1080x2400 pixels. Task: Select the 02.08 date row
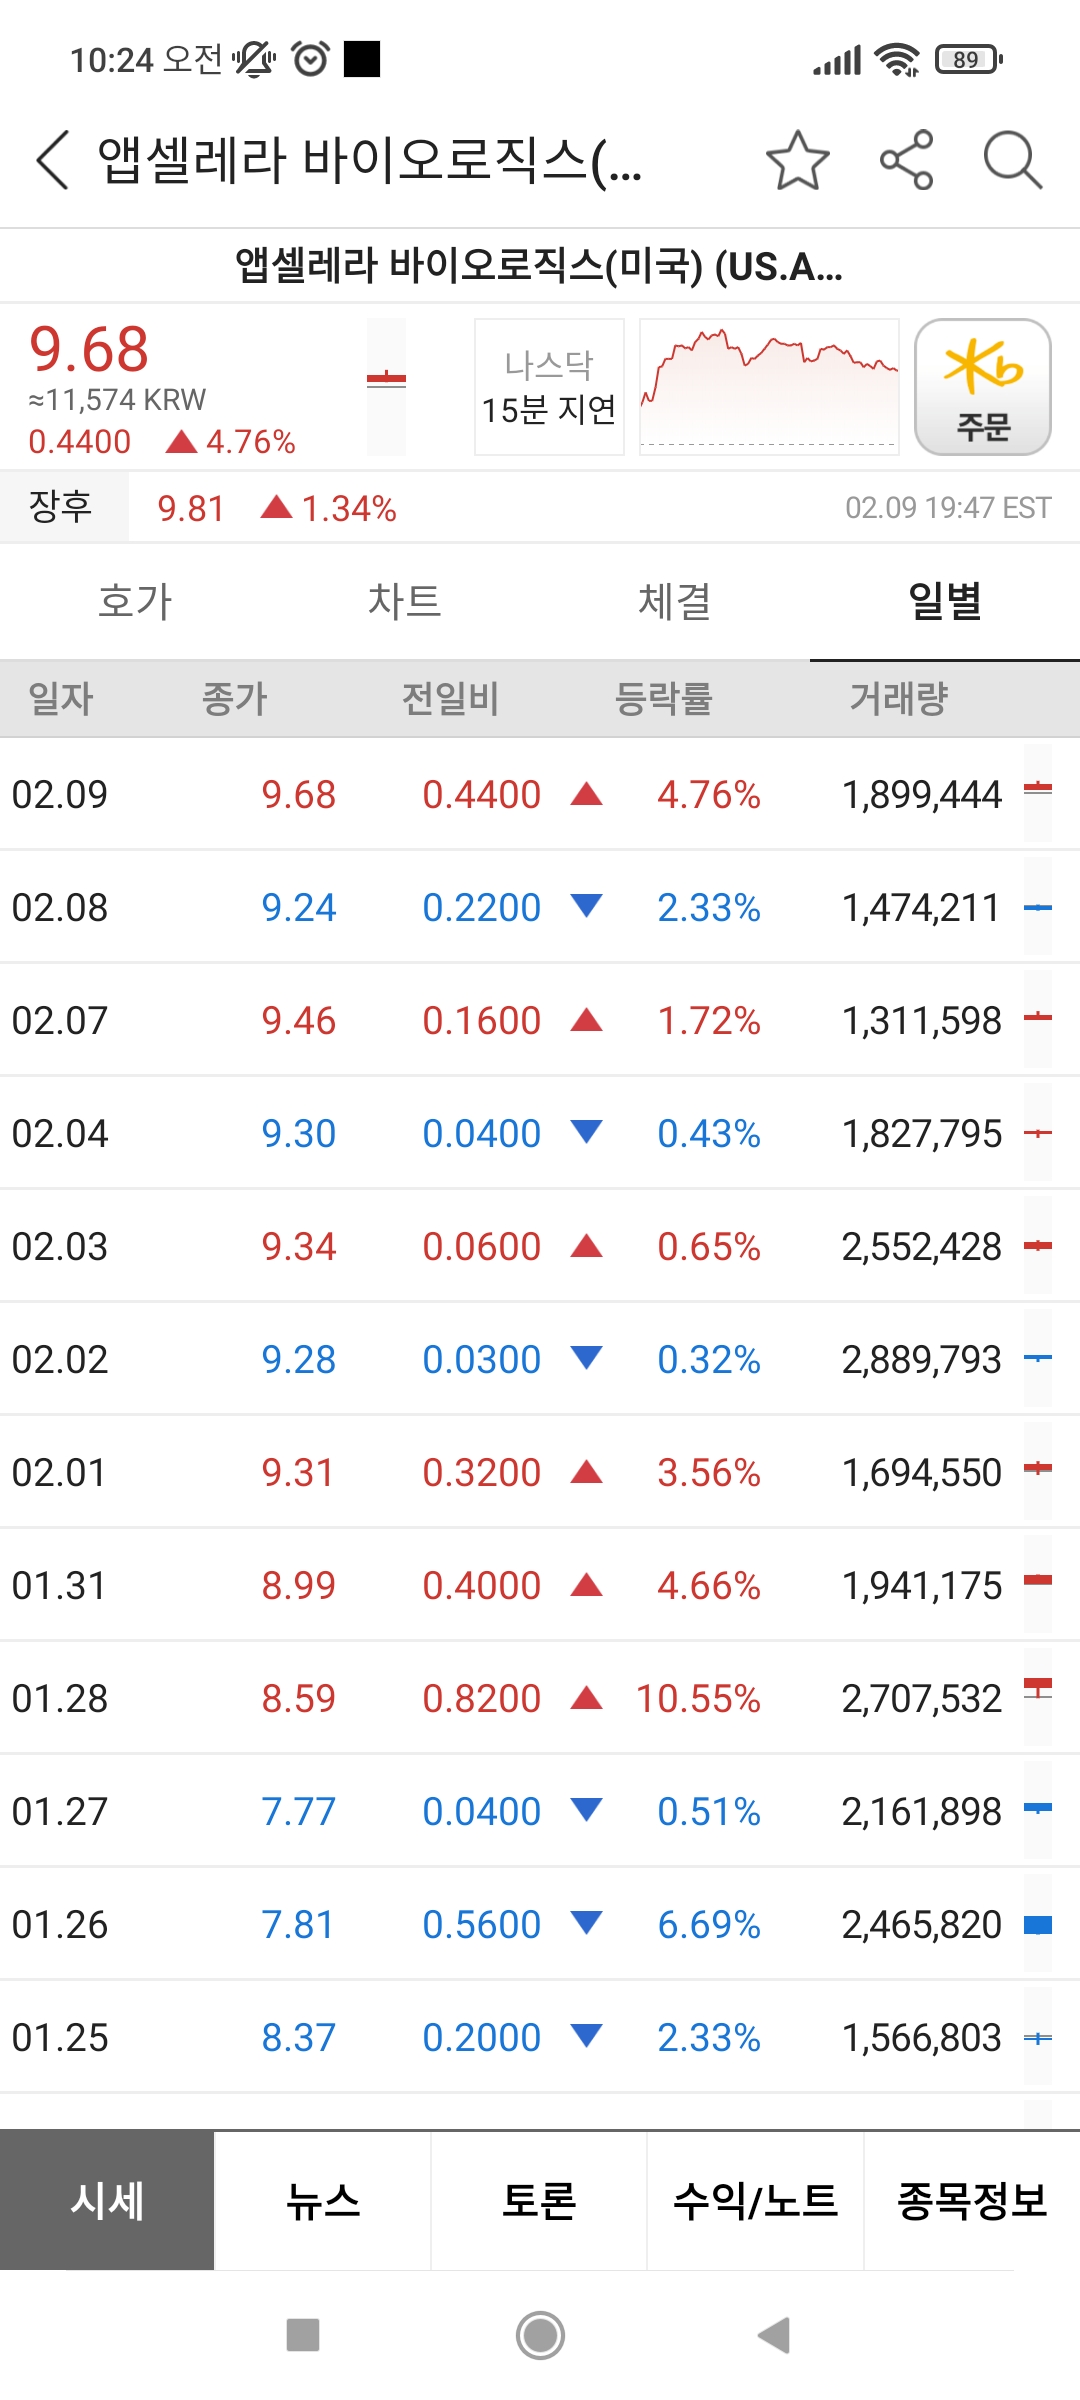pyautogui.click(x=540, y=908)
